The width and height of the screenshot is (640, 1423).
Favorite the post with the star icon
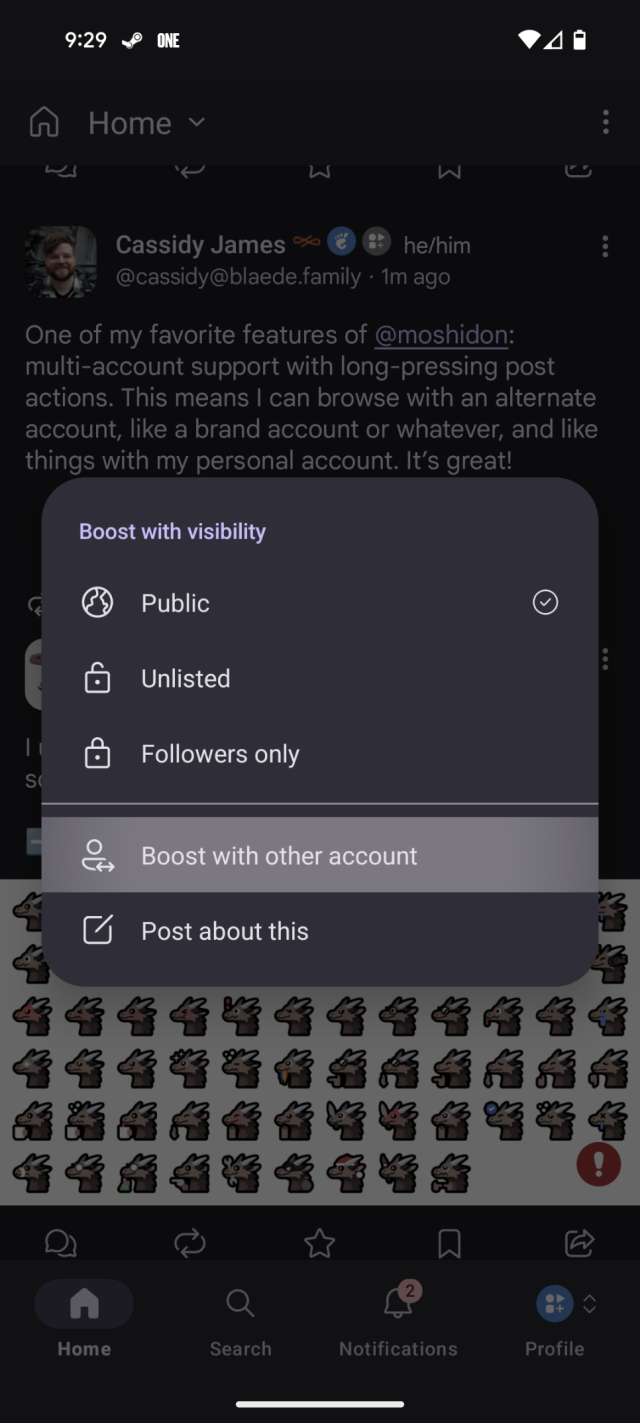319,1242
